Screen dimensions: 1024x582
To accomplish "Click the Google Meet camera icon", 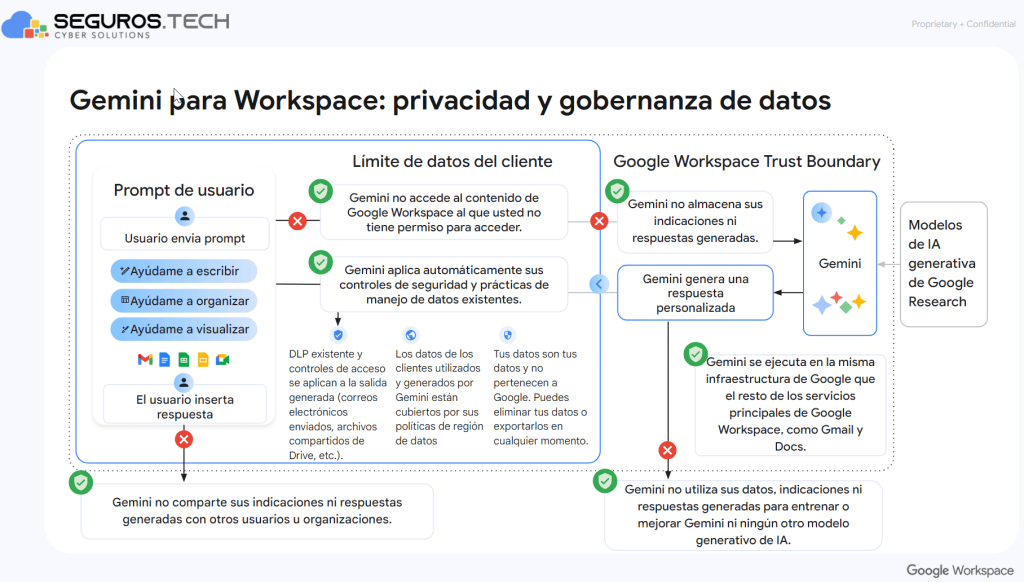I will (x=223, y=359).
